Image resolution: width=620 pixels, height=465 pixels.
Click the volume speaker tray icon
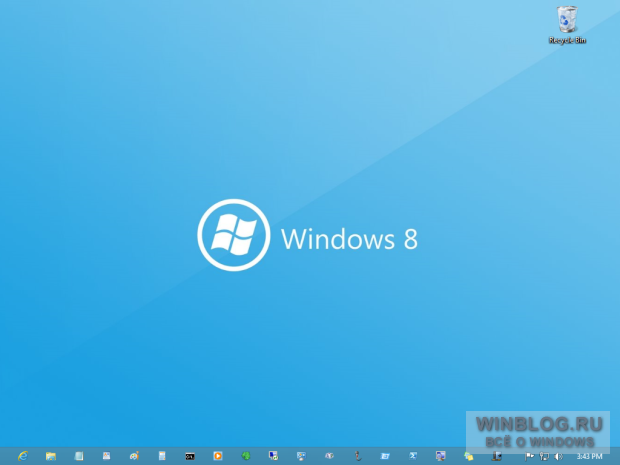click(x=558, y=456)
